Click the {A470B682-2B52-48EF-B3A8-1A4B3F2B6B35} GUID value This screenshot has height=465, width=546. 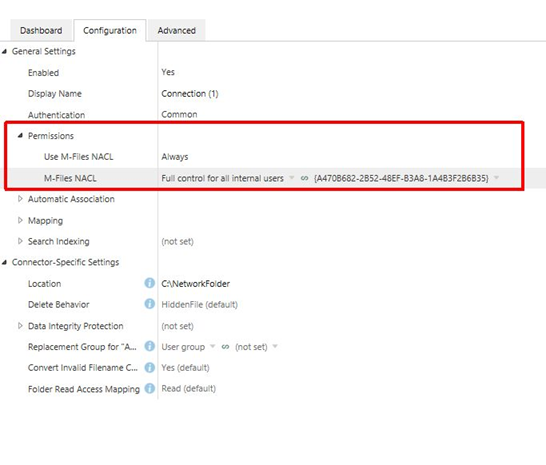[x=401, y=178]
